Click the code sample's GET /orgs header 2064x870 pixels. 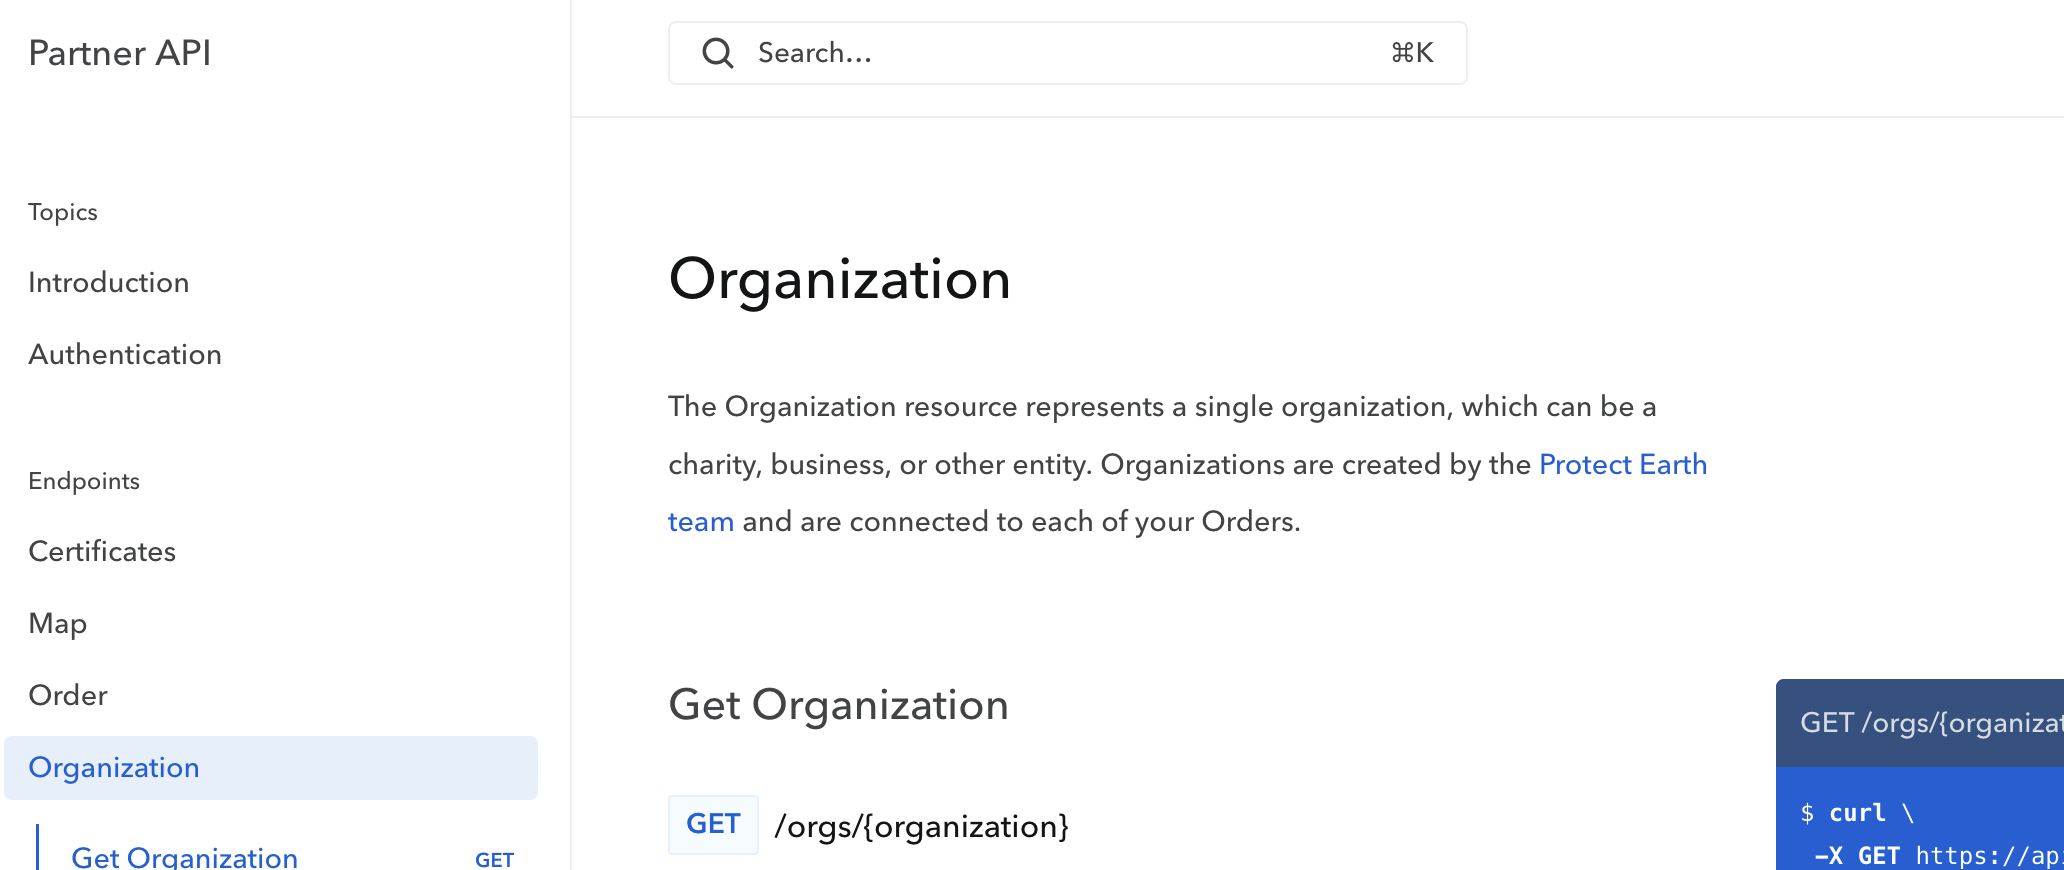click(1928, 723)
